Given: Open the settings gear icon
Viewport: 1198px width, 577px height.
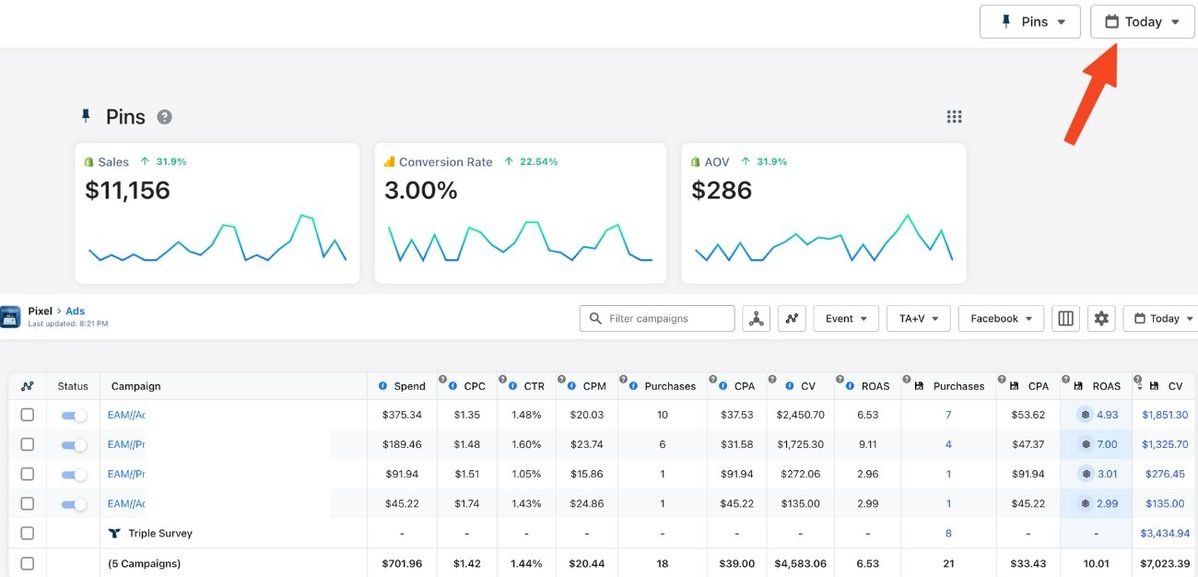Looking at the screenshot, I should click(1101, 319).
